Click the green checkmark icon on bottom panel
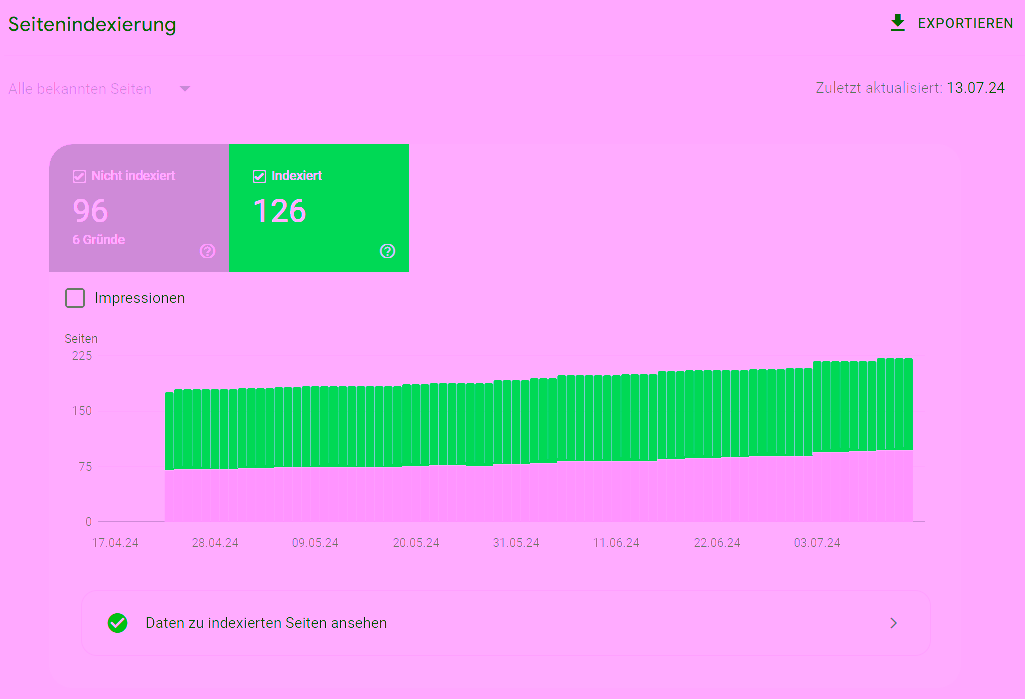 pyautogui.click(x=118, y=622)
